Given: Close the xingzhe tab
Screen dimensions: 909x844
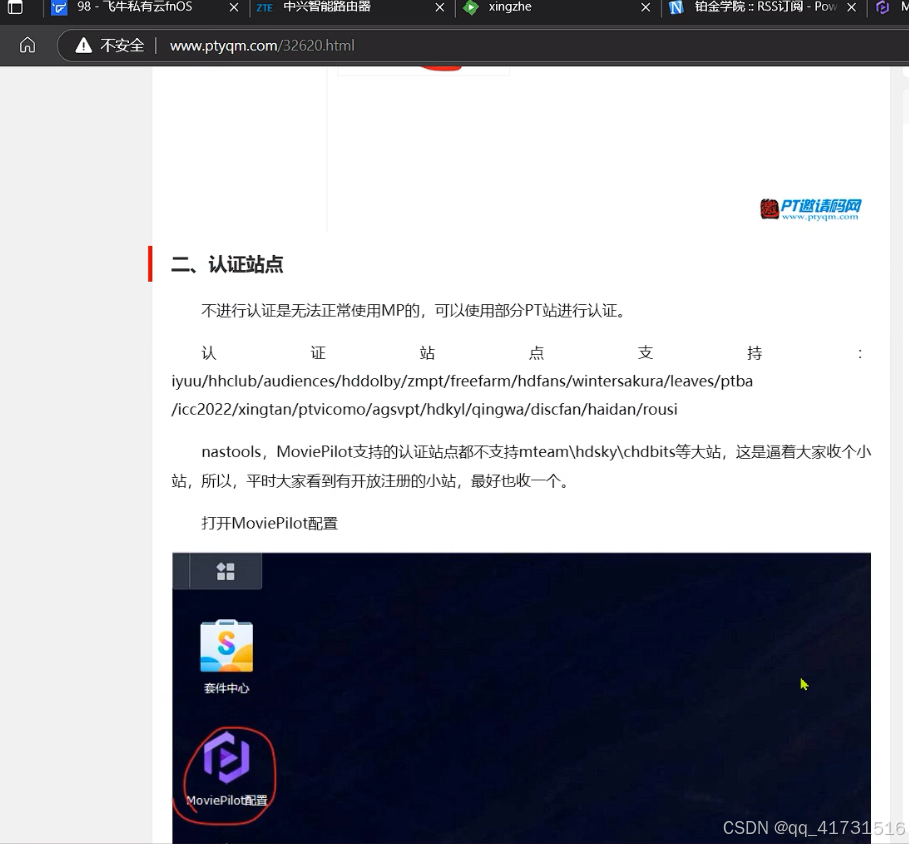Looking at the screenshot, I should tap(645, 8).
